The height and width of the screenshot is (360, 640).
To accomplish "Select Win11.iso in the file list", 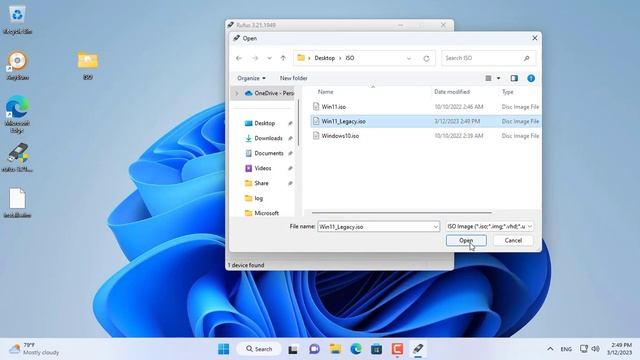I will pos(426,107).
